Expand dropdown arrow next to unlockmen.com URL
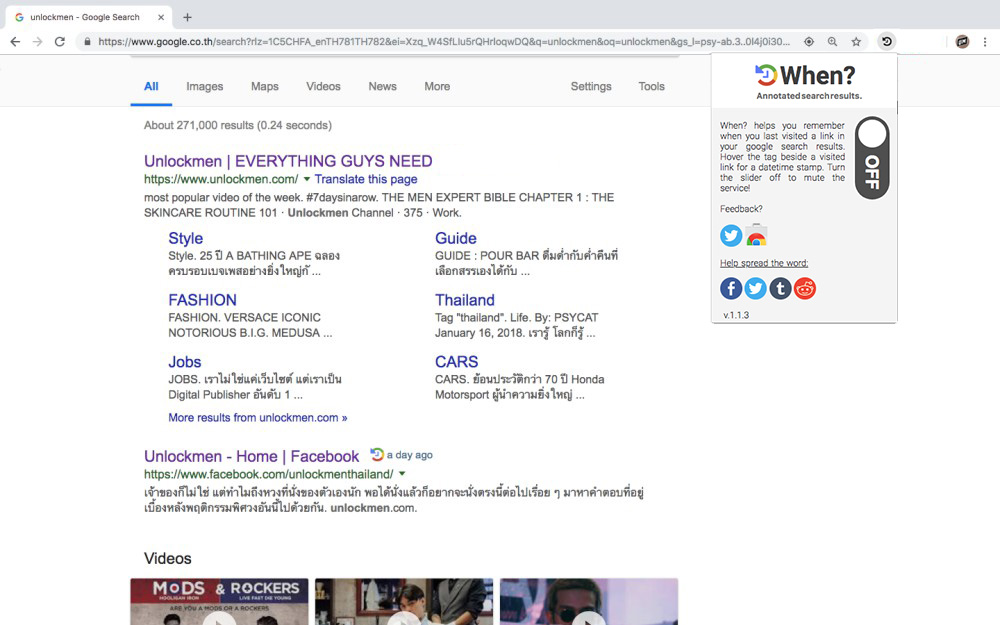This screenshot has height=625, width=1000. [307, 179]
